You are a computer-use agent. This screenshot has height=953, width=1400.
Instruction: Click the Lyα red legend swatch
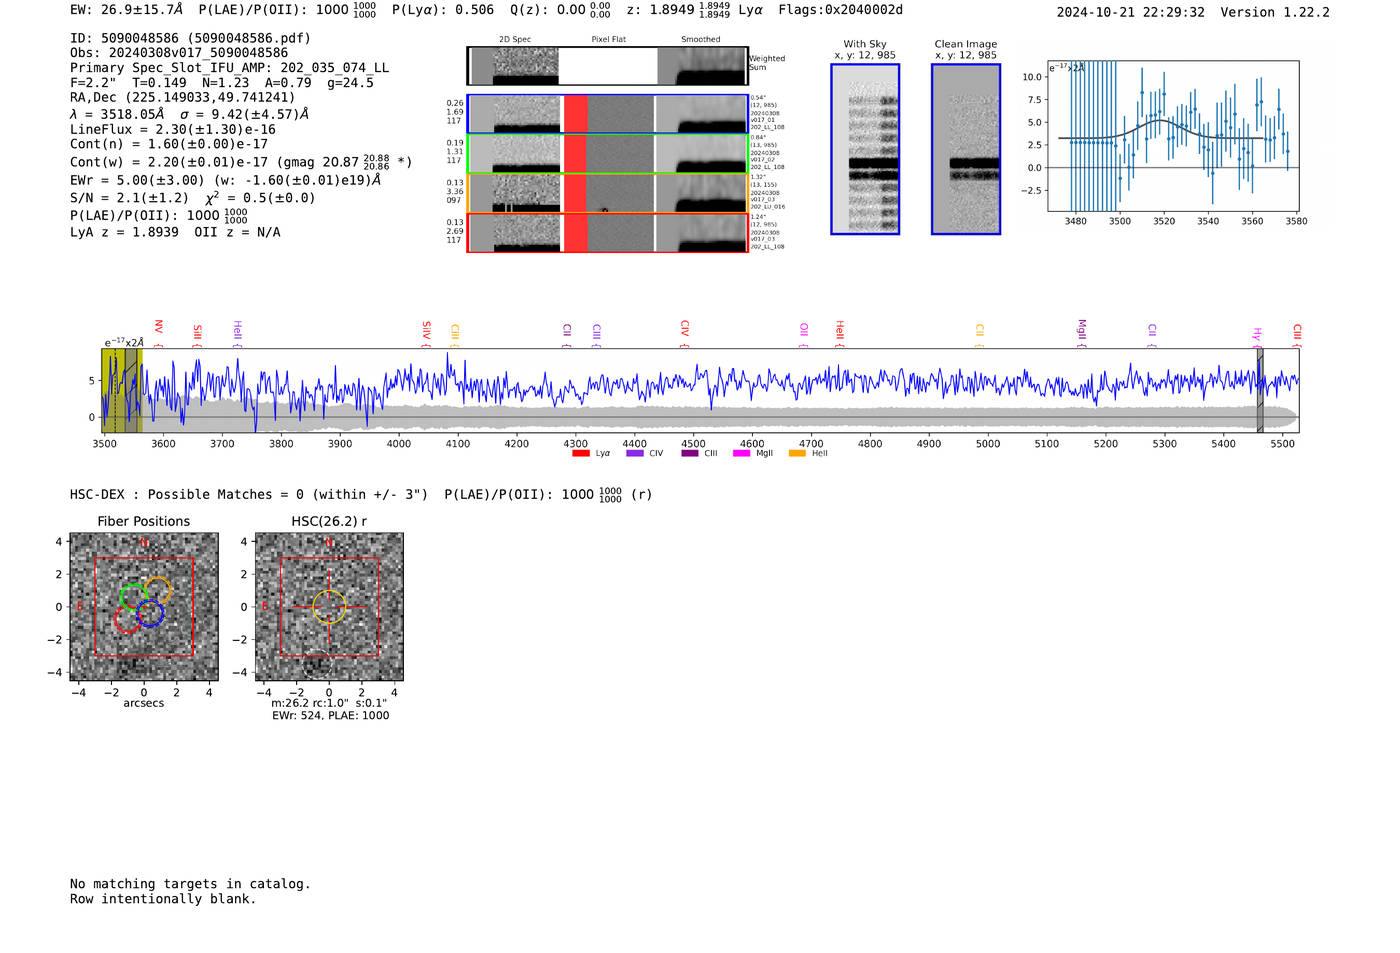pos(580,454)
